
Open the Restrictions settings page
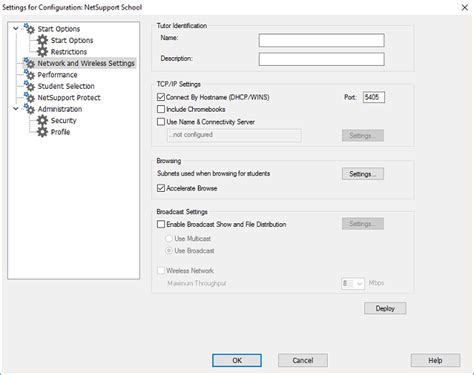69,52
